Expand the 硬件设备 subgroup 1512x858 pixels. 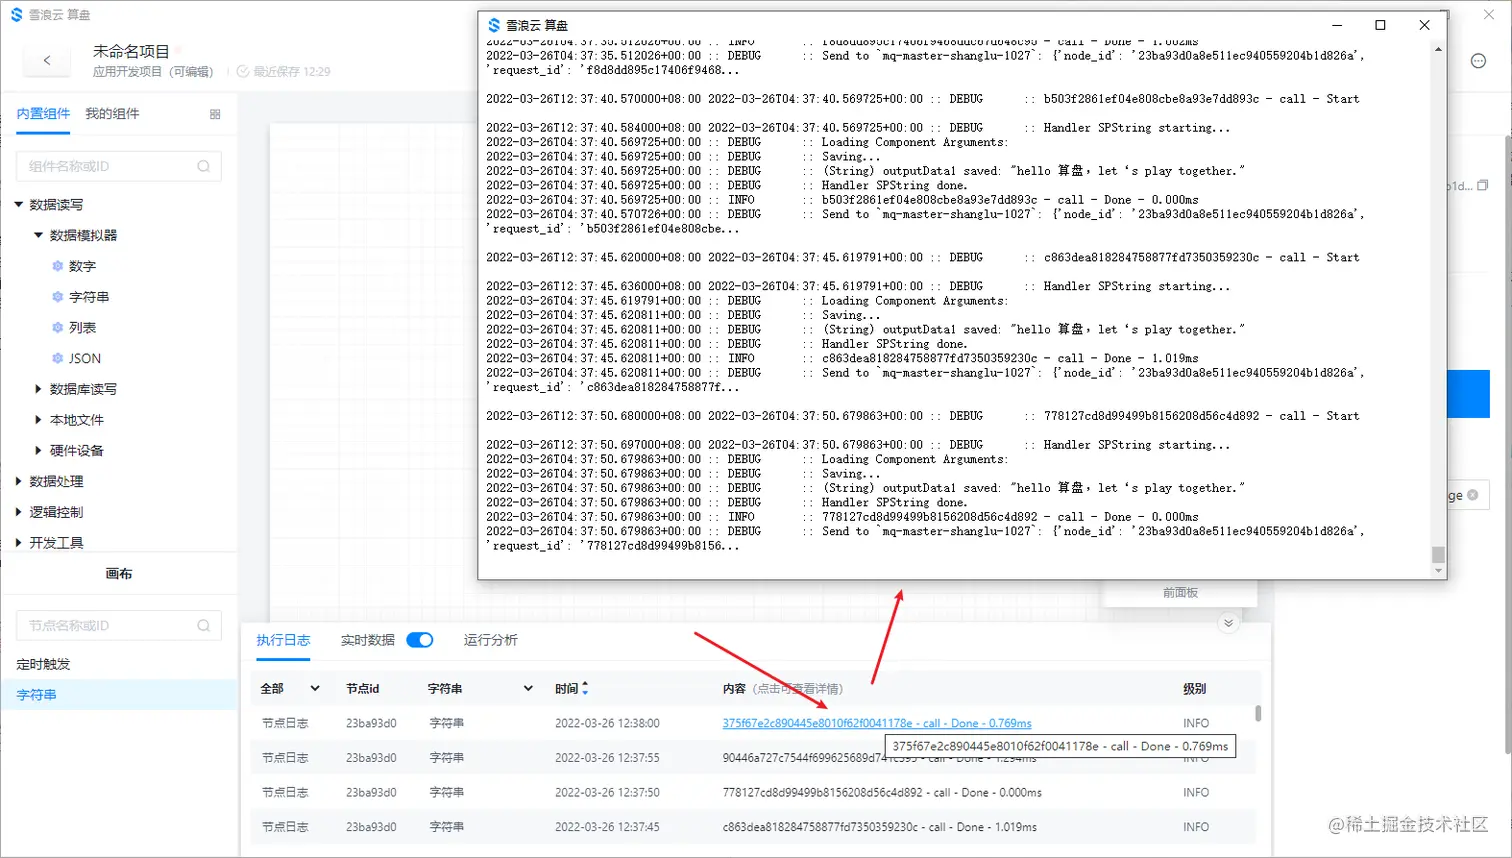[x=38, y=450]
